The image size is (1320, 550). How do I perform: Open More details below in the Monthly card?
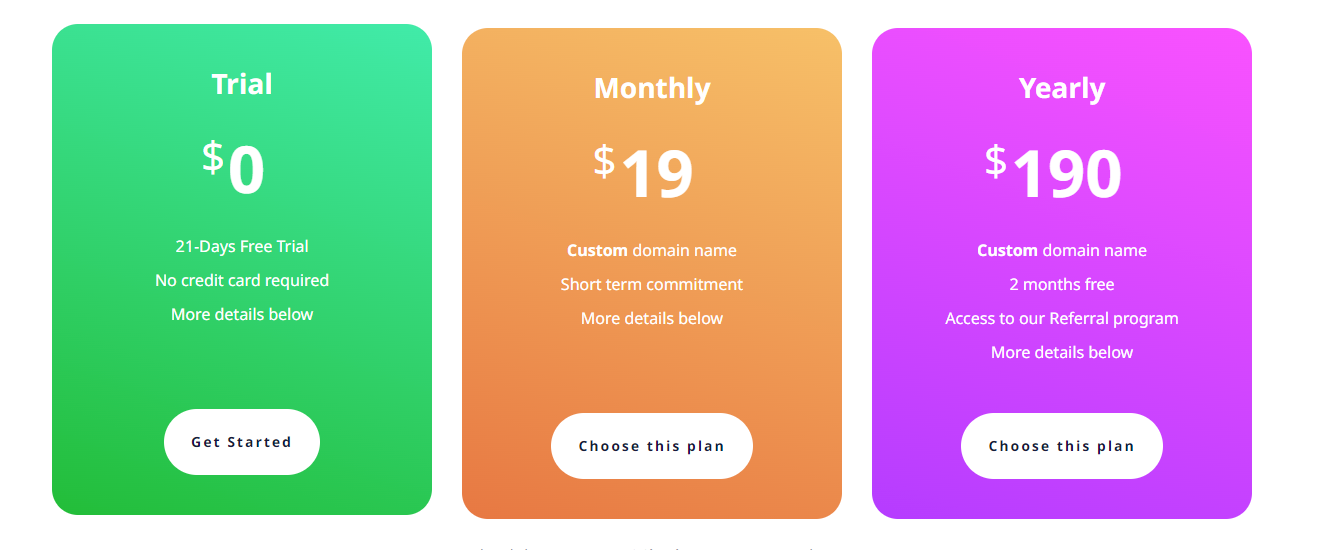tap(652, 319)
